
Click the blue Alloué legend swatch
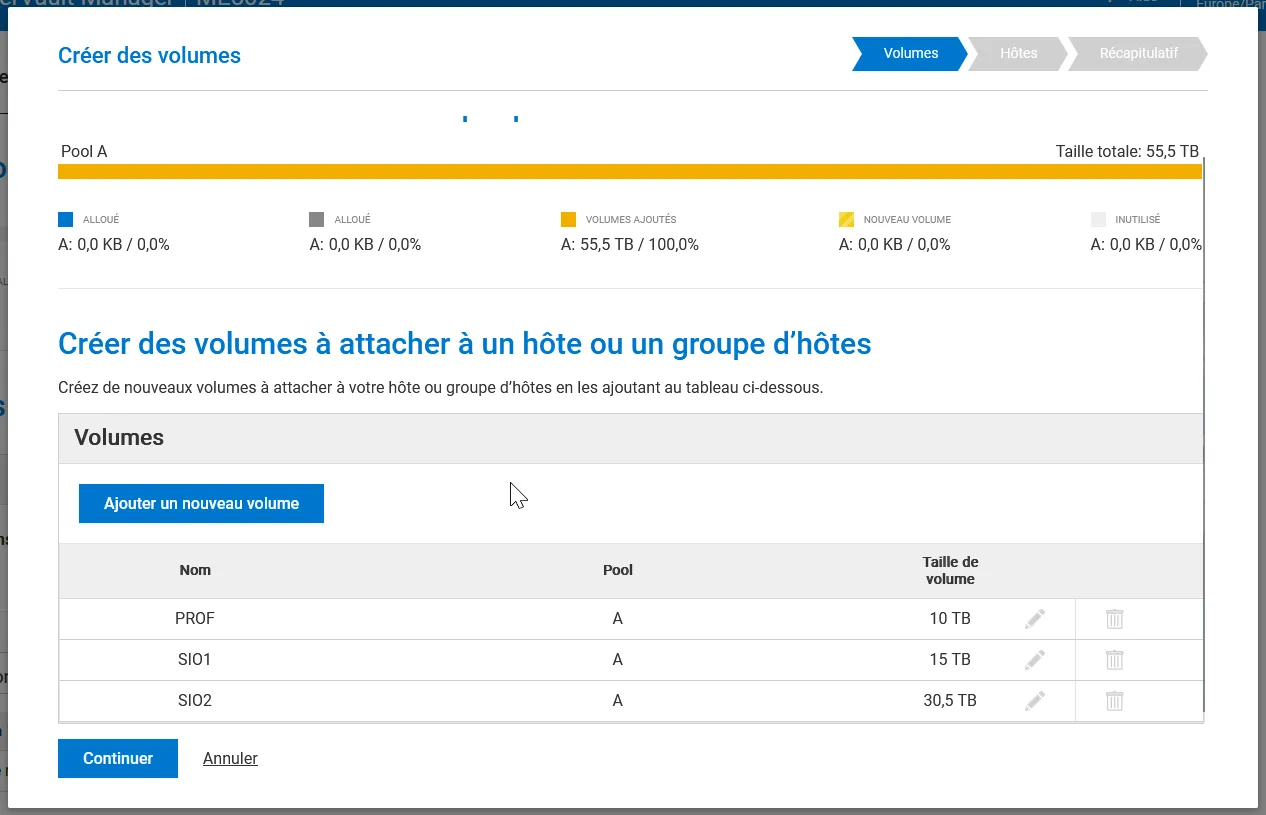(x=66, y=220)
